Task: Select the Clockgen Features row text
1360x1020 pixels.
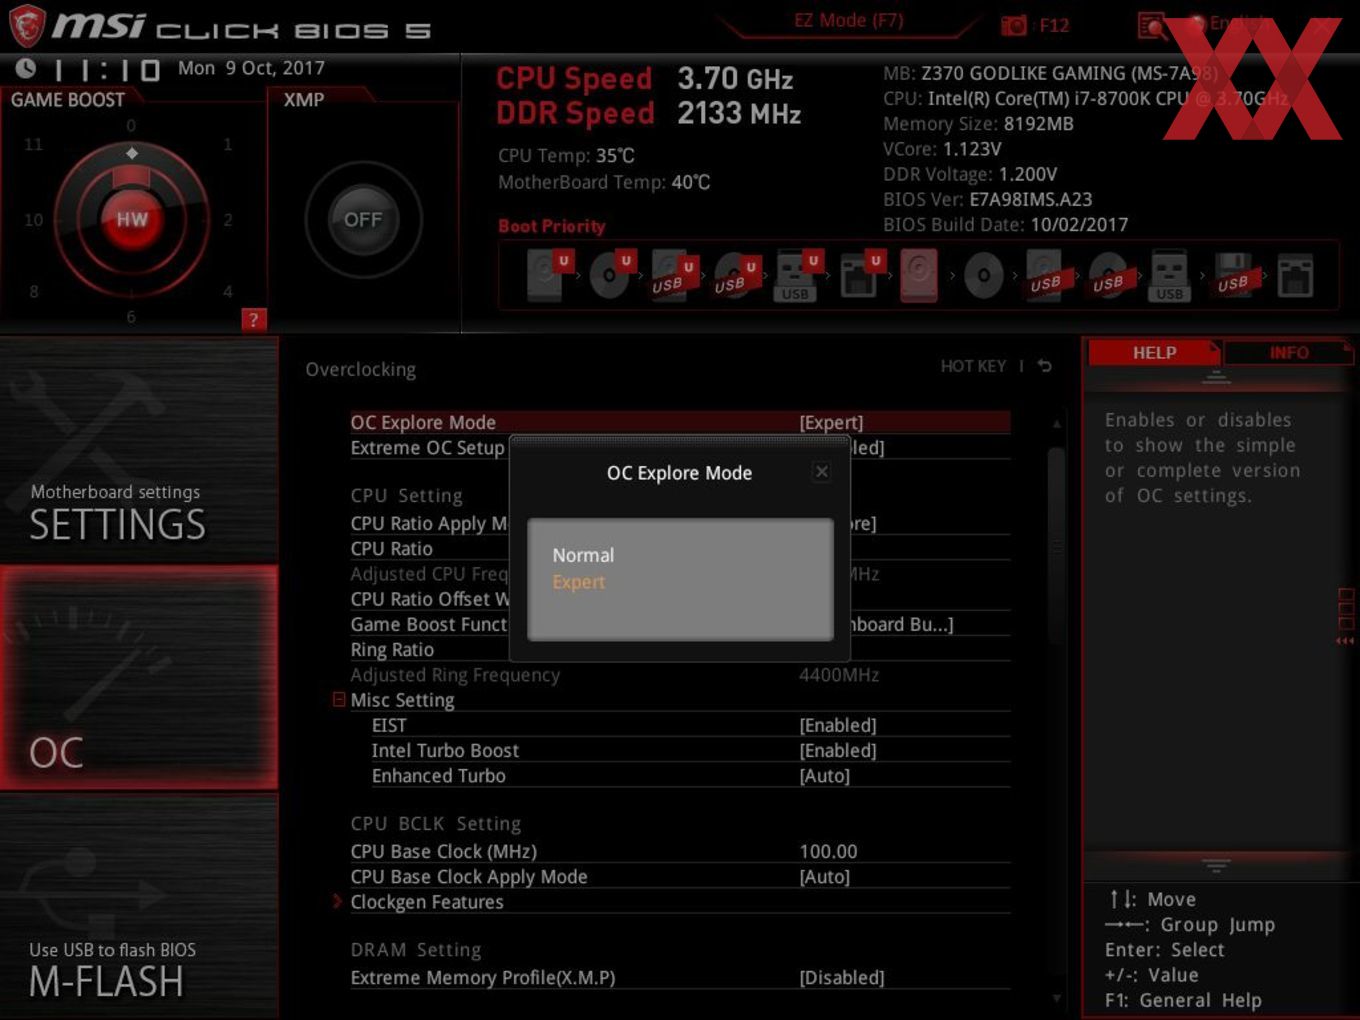Action: (x=427, y=902)
